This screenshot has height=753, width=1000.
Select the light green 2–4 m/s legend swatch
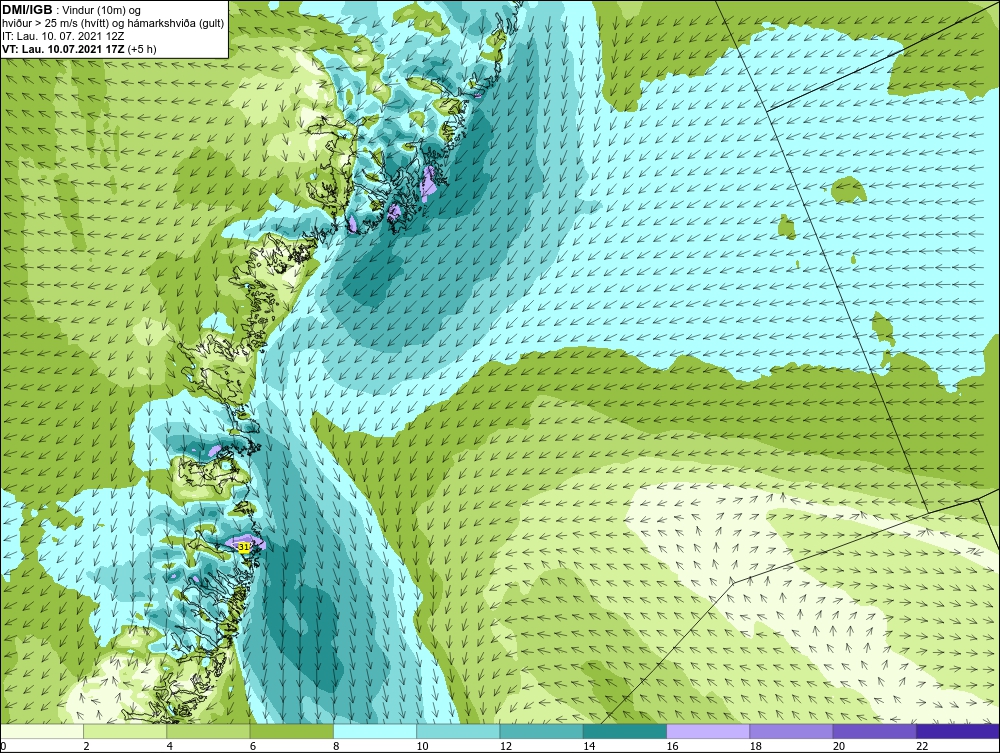tap(125, 731)
